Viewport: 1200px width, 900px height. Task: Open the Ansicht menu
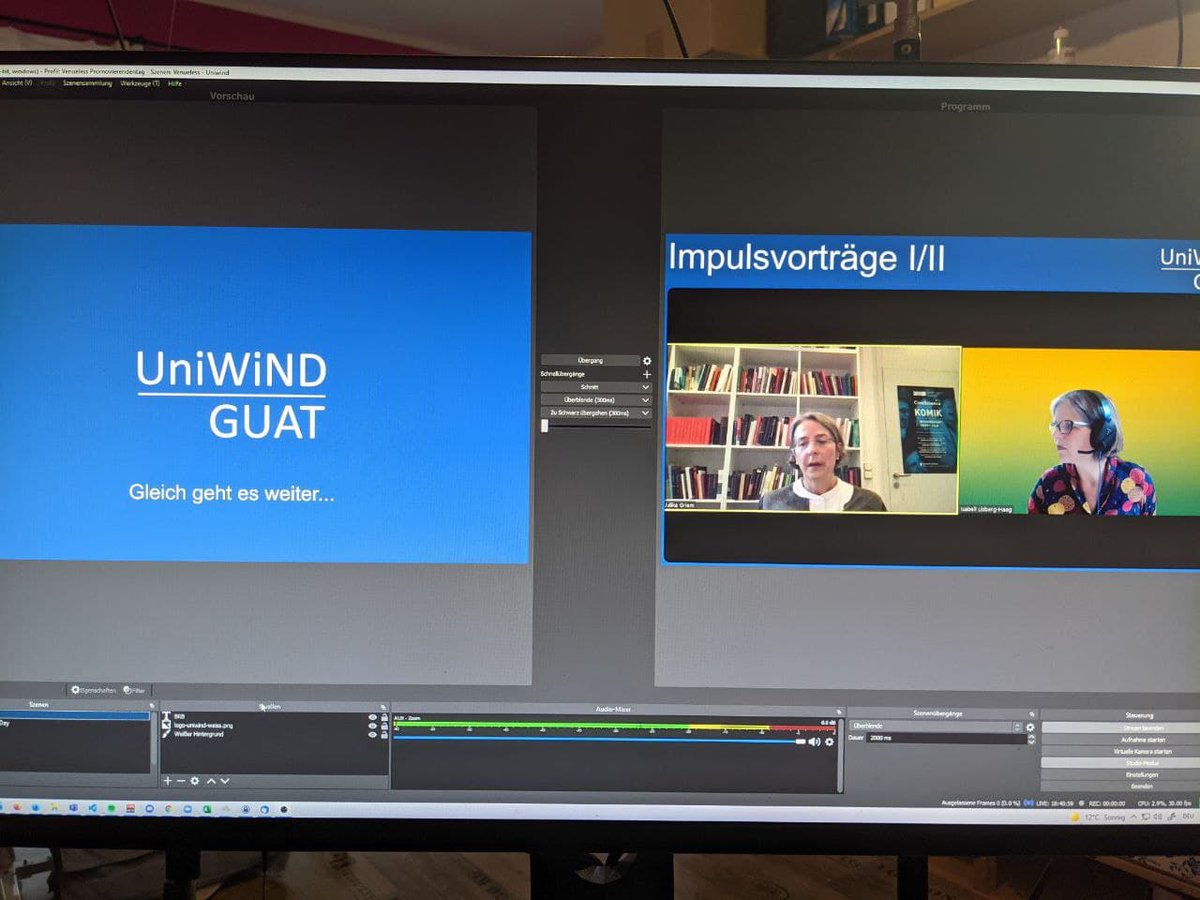17,83
